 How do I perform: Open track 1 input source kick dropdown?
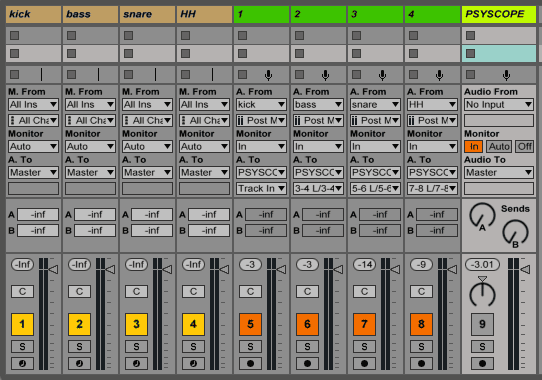pyautogui.click(x=261, y=104)
